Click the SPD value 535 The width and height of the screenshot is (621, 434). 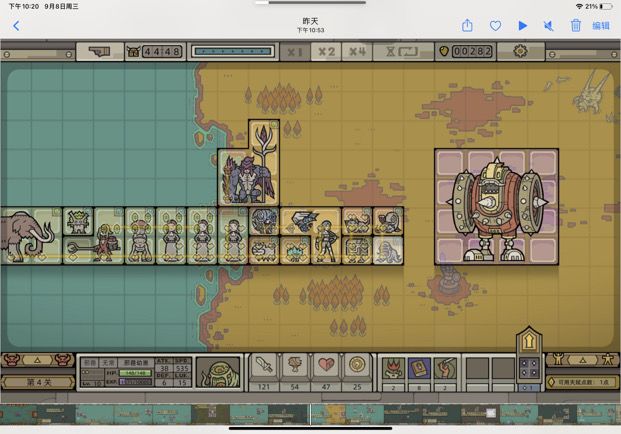tap(182, 369)
